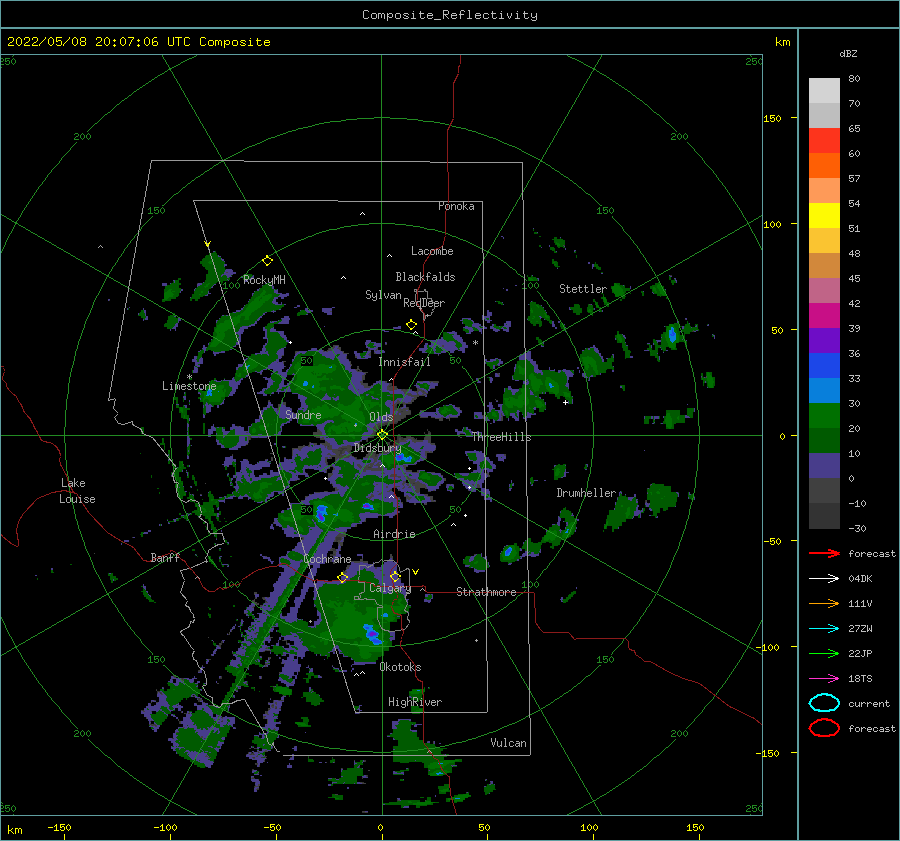Click the Stettler label on the map
Screen dimensions: 900x841
pyautogui.click(x=583, y=289)
